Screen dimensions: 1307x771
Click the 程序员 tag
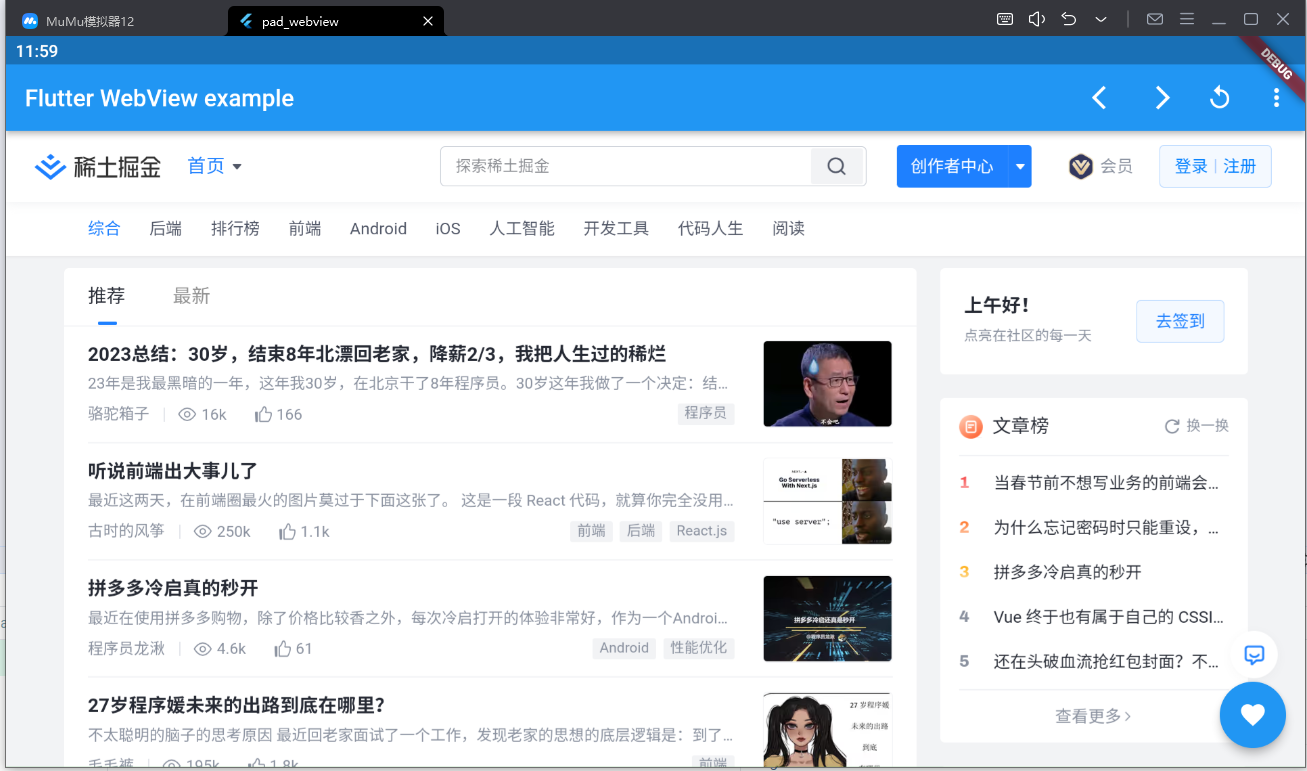705,413
